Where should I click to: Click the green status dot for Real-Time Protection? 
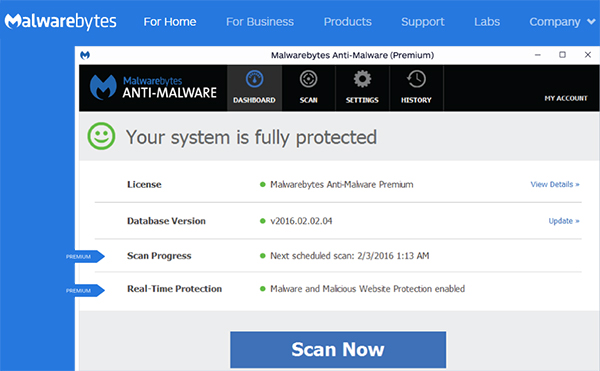262,288
